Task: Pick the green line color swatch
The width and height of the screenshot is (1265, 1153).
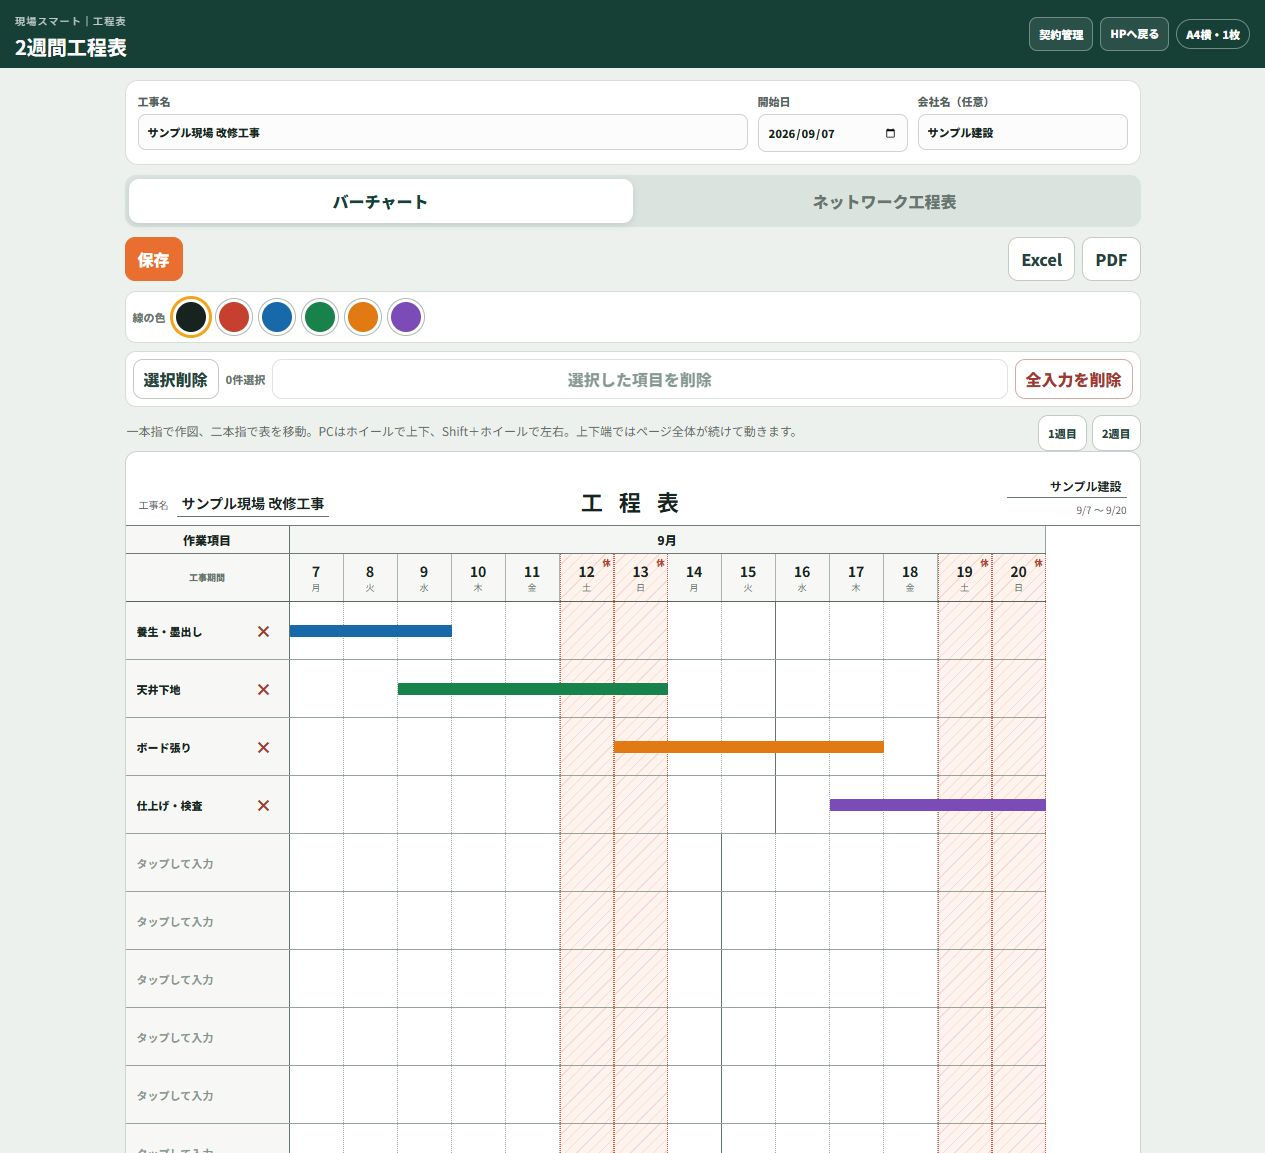Action: click(320, 317)
